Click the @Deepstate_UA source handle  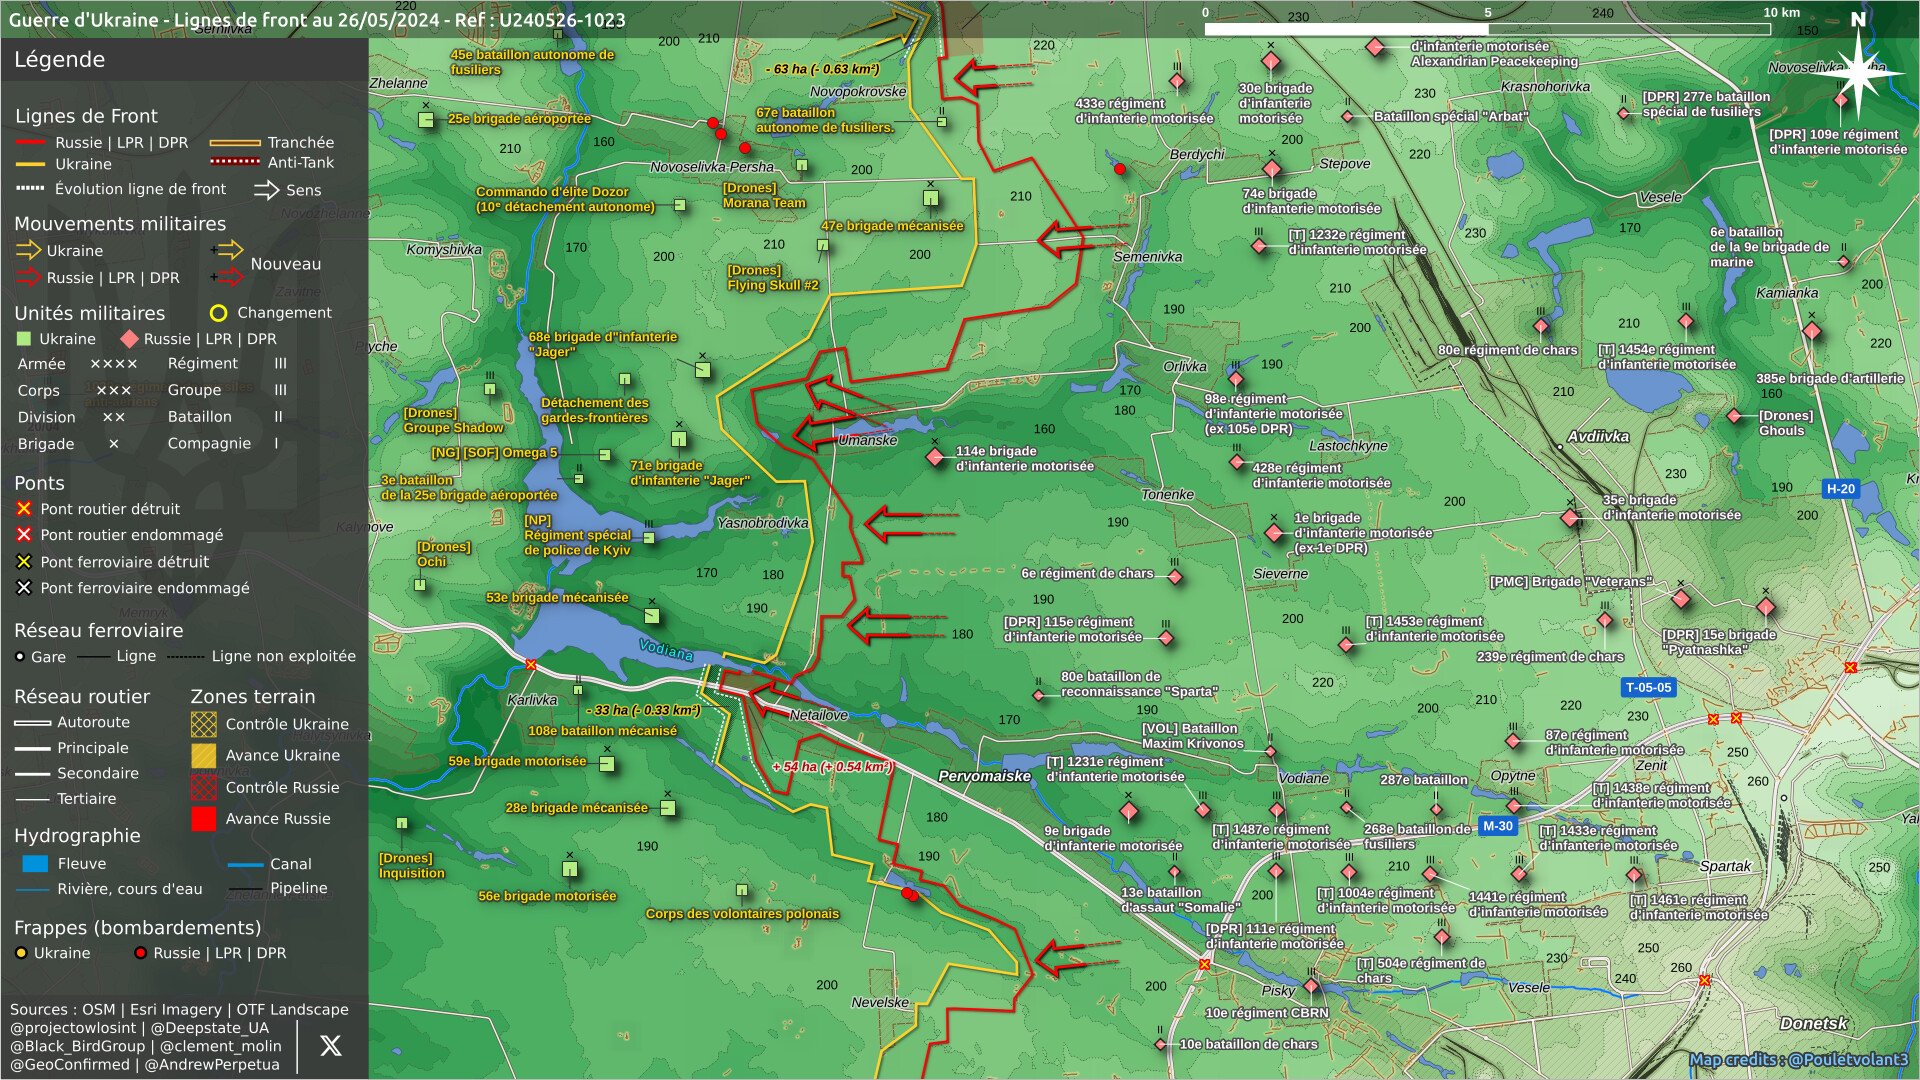click(209, 1028)
